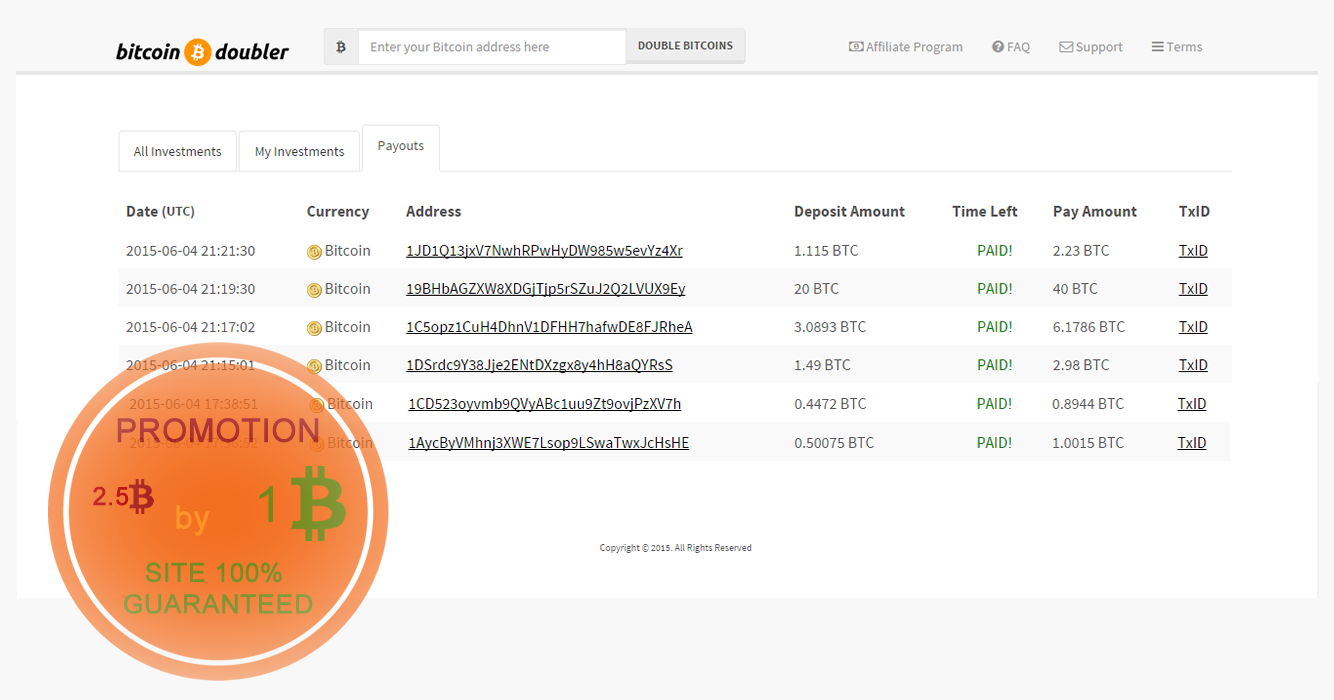Click Bitcoin coin icon in 21:17:02 row

(x=314, y=328)
